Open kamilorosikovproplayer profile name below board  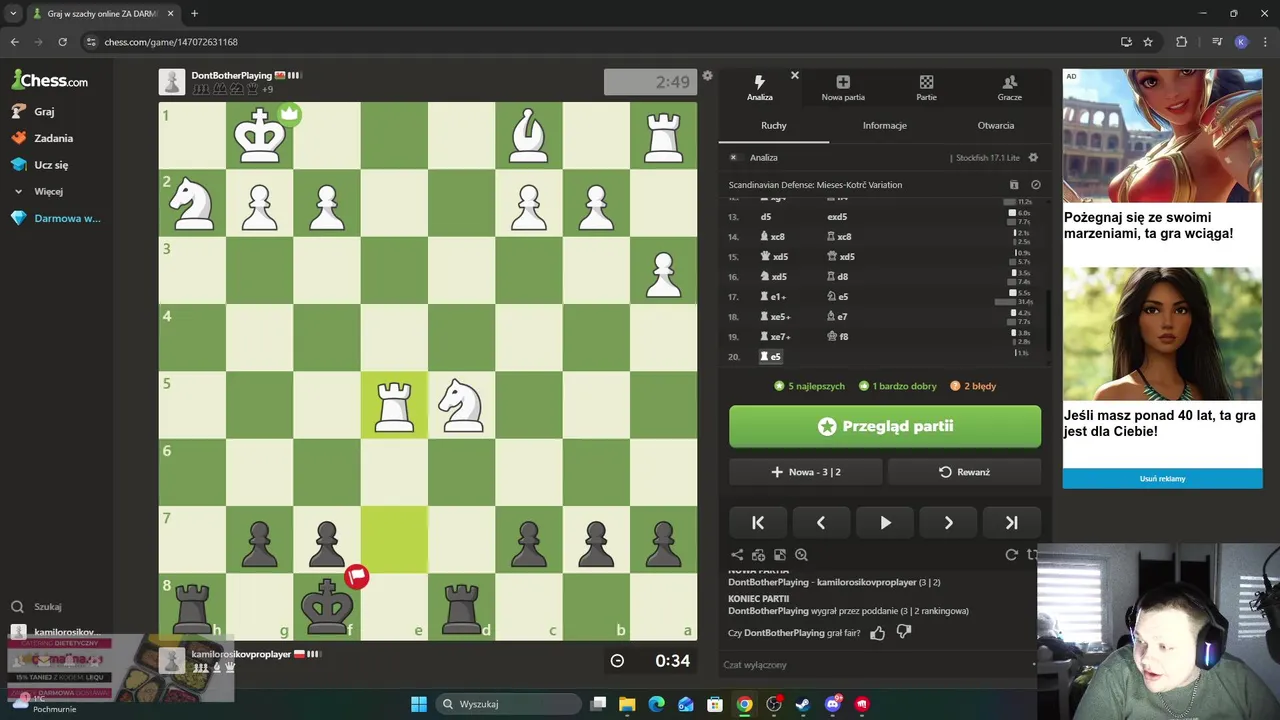[241, 654]
